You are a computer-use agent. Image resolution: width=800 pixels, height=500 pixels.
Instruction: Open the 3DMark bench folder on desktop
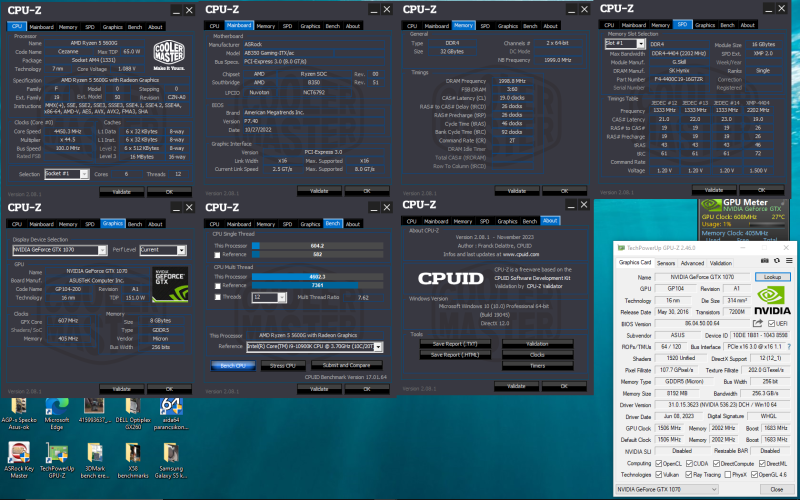pos(95,460)
